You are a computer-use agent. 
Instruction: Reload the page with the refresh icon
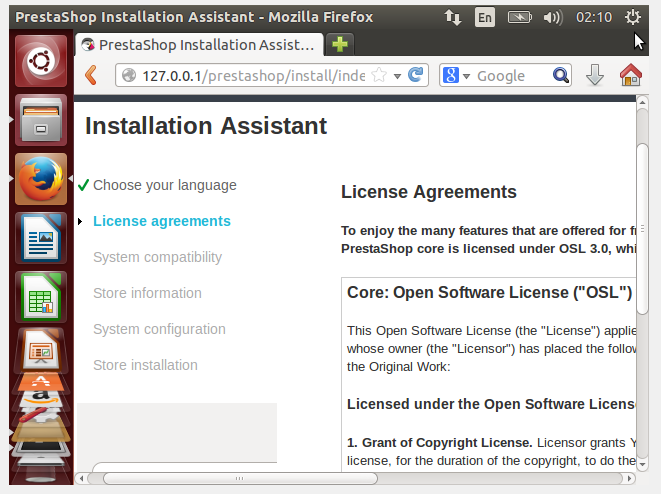coord(416,75)
